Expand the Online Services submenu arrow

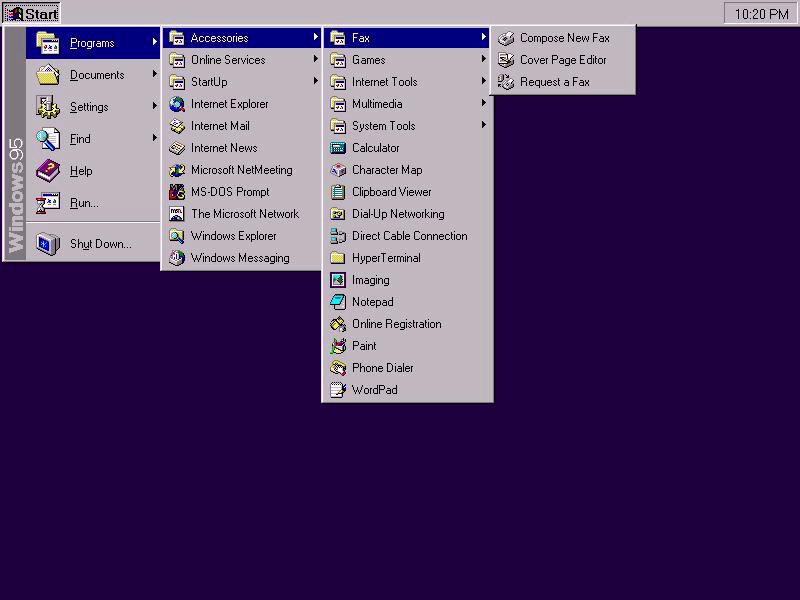[x=316, y=60]
